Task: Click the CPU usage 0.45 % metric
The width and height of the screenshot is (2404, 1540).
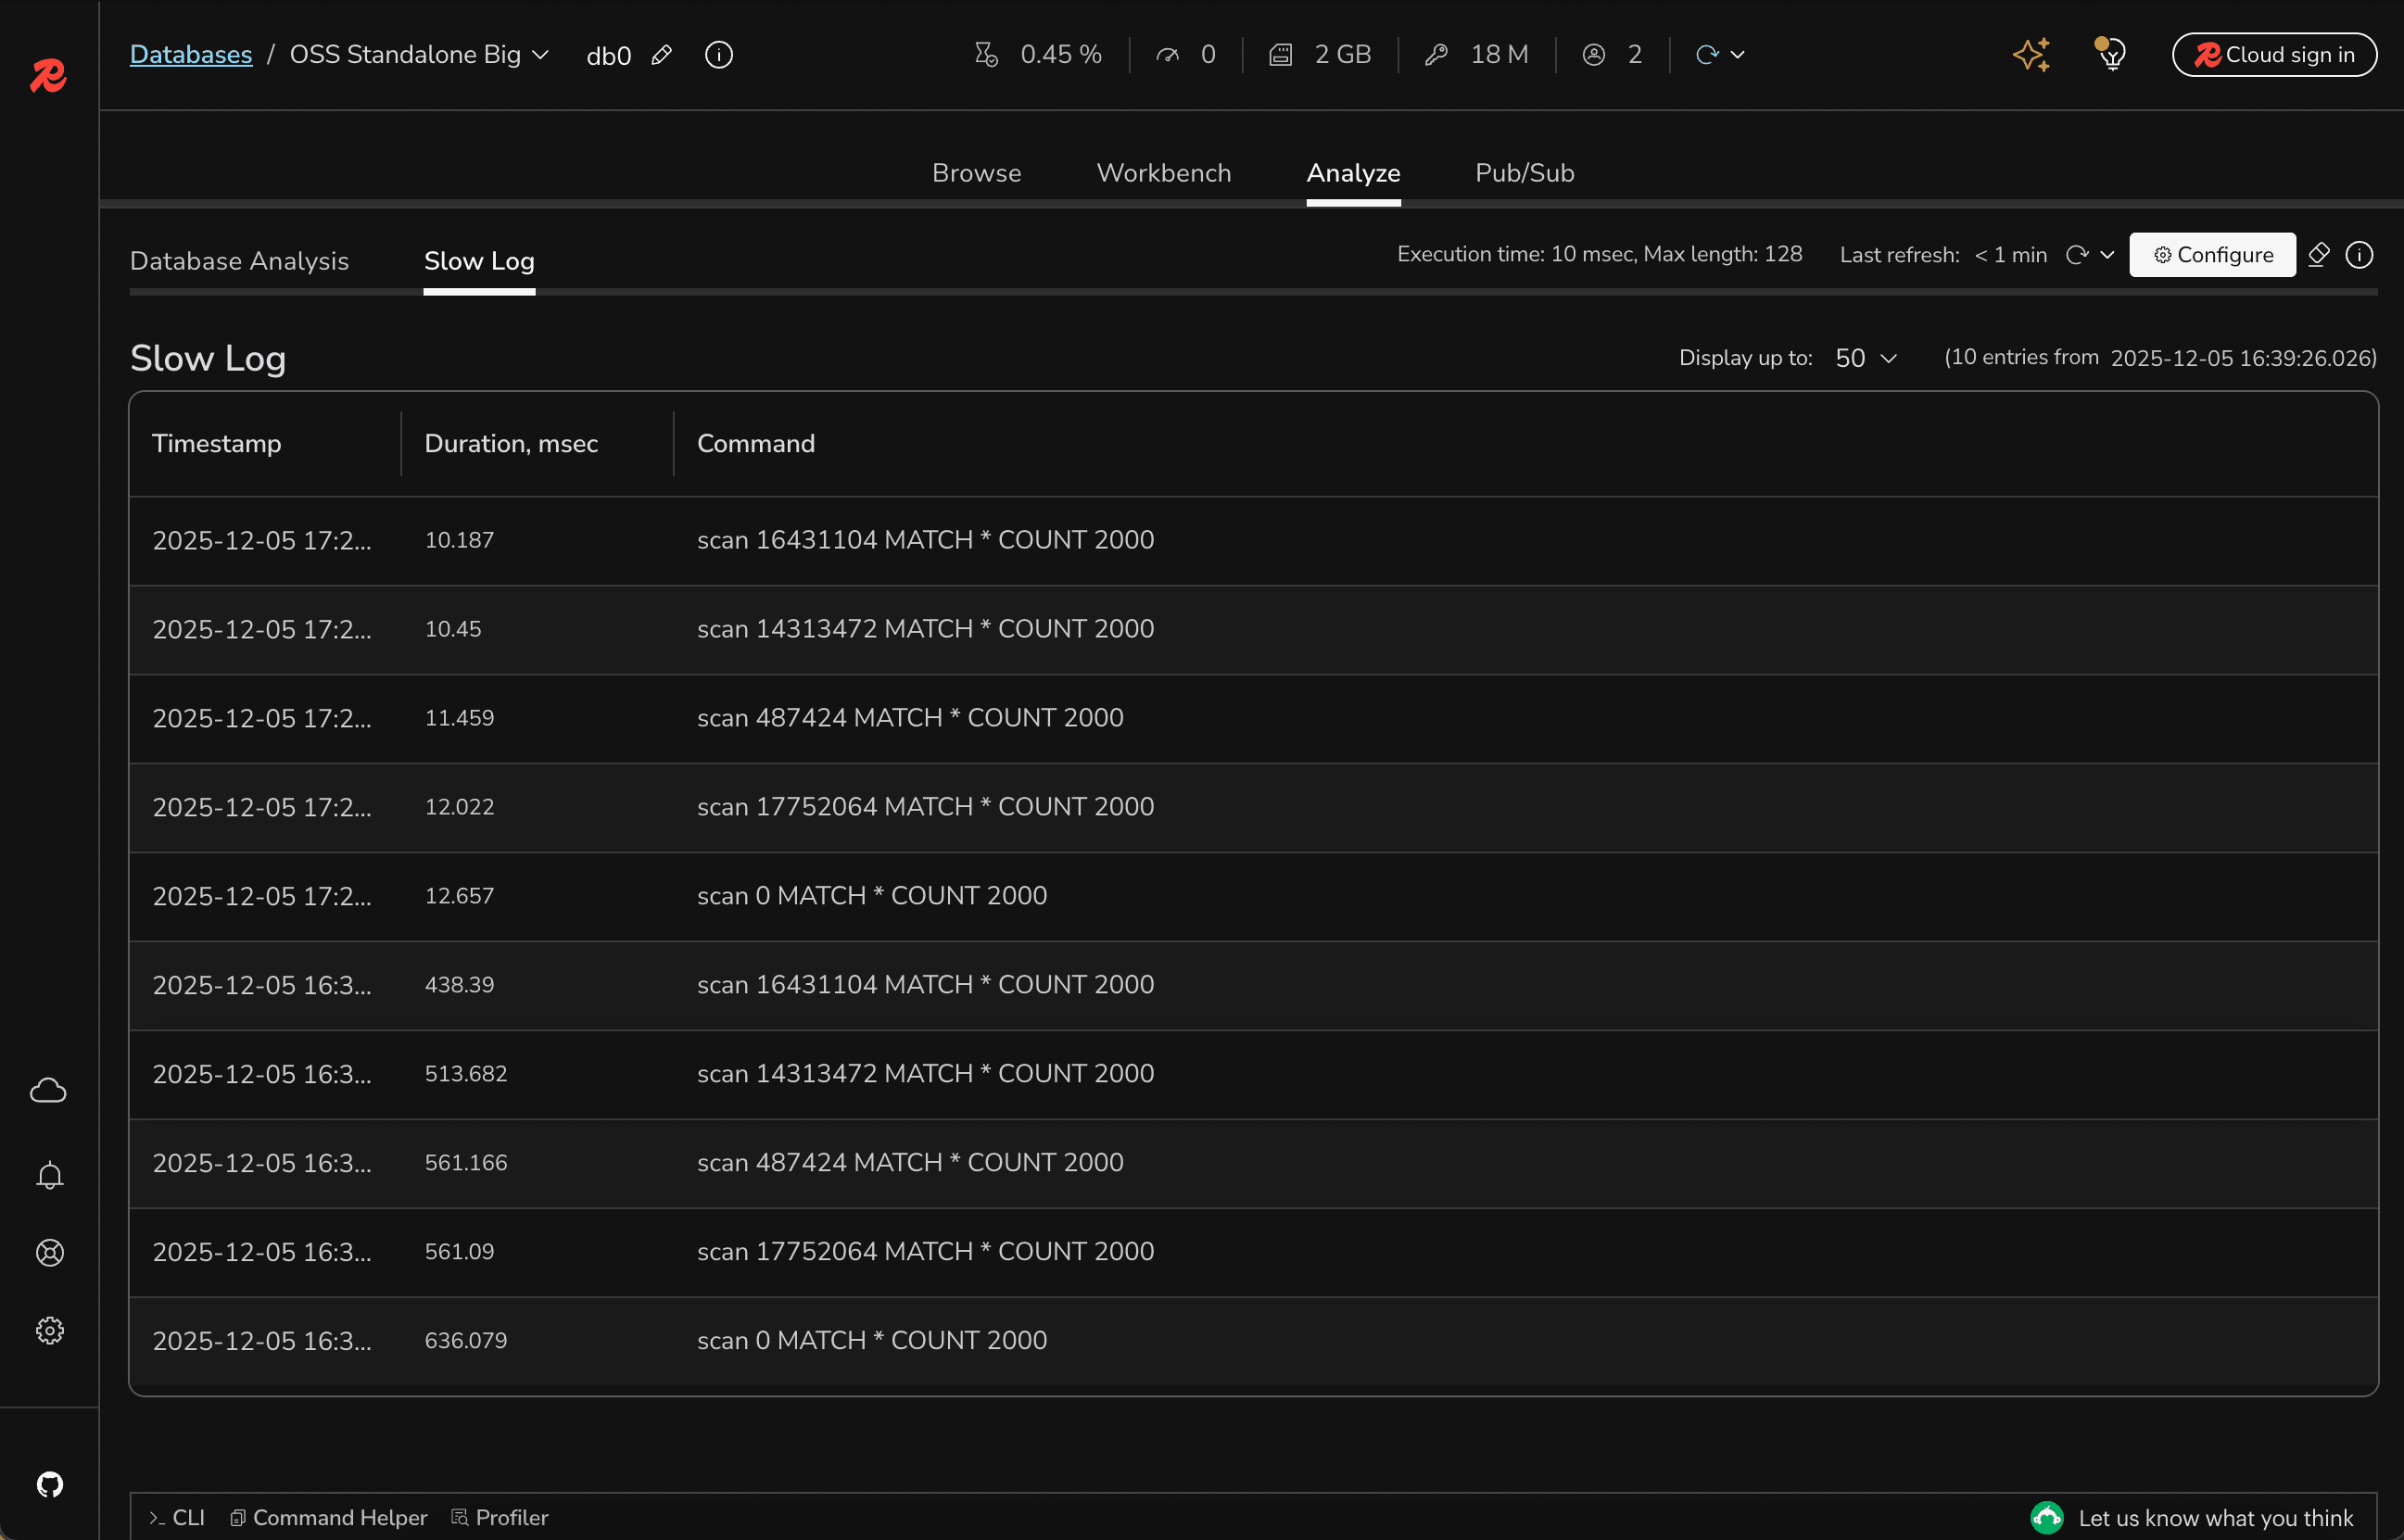Action: click(x=1038, y=55)
